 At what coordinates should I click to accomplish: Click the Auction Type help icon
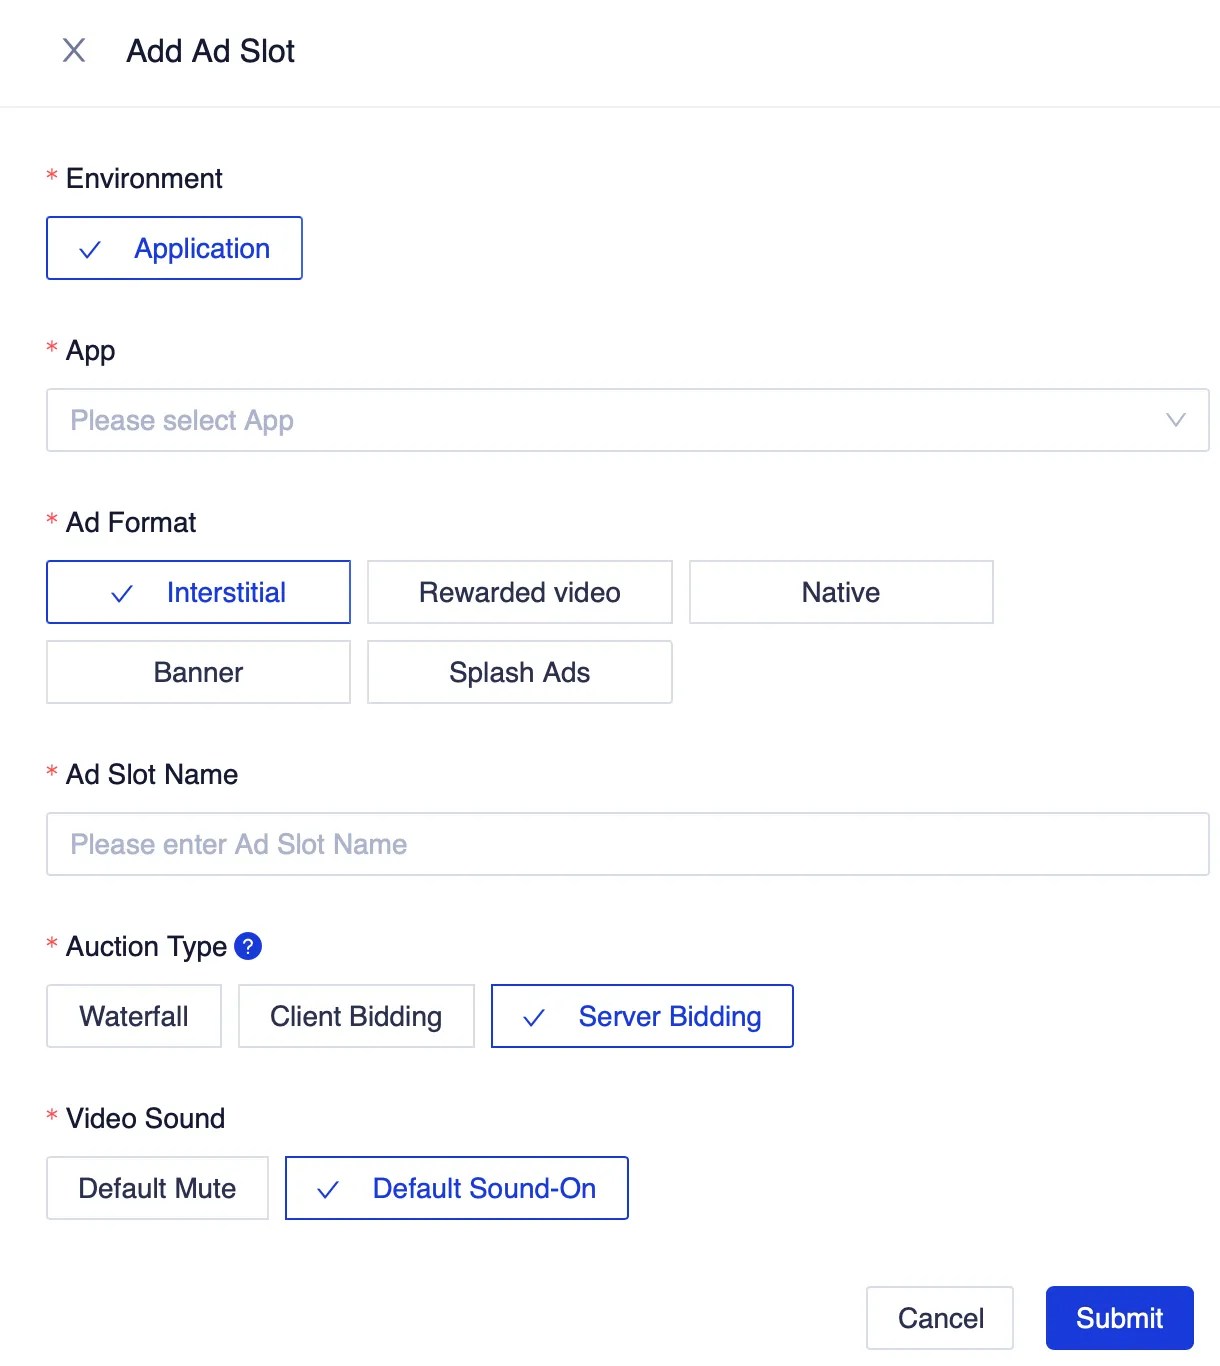(248, 946)
